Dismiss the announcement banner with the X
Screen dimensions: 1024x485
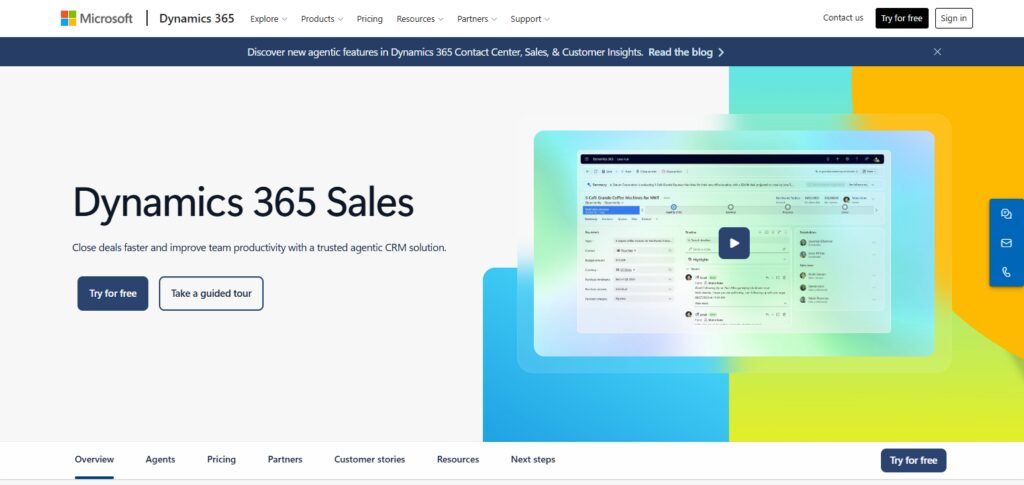(x=937, y=52)
